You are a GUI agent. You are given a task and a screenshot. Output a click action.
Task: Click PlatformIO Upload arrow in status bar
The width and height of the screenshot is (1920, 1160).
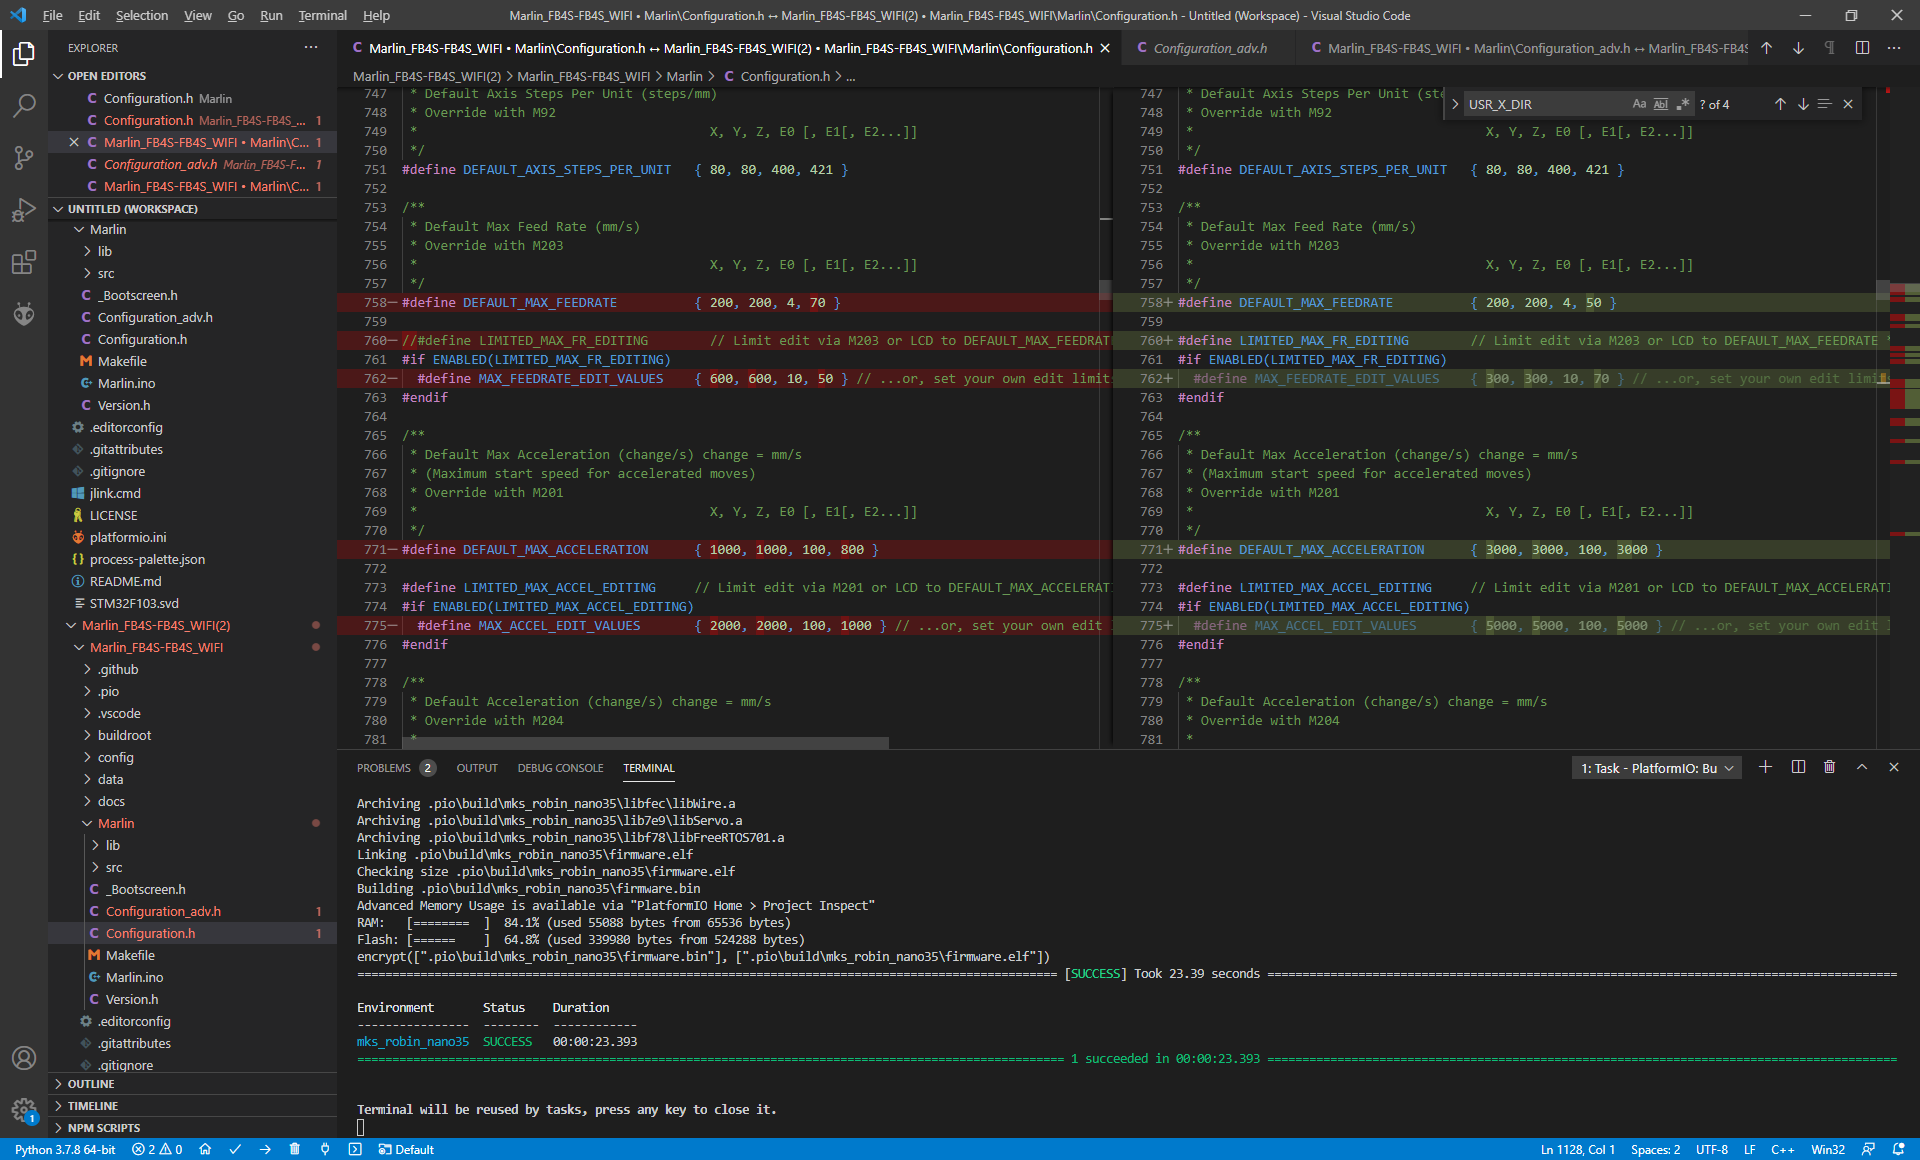coord(265,1149)
